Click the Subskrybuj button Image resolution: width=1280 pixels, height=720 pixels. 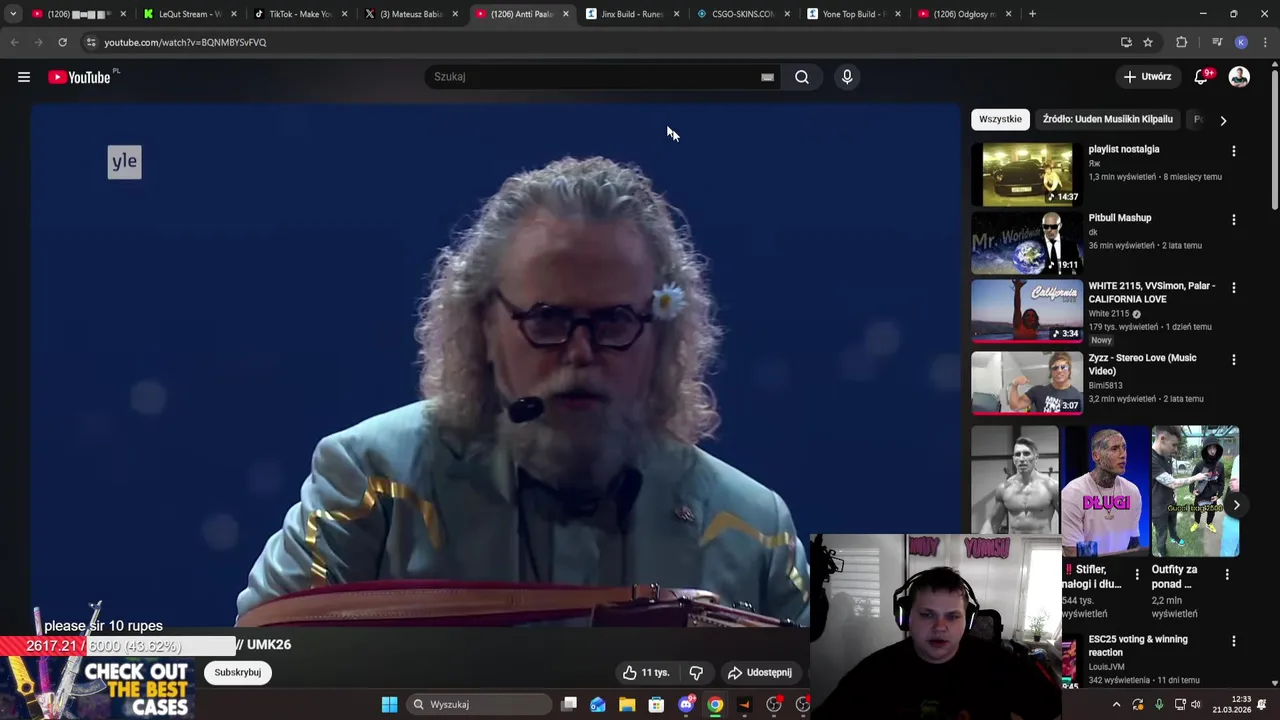[237, 673]
